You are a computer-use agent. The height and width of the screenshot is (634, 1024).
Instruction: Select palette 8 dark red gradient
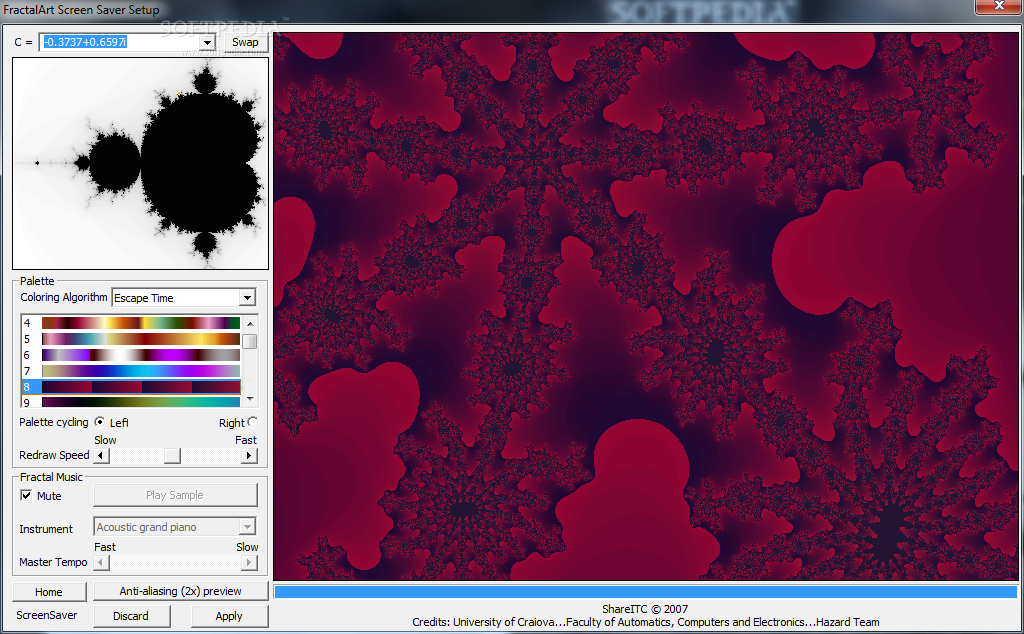[140, 387]
